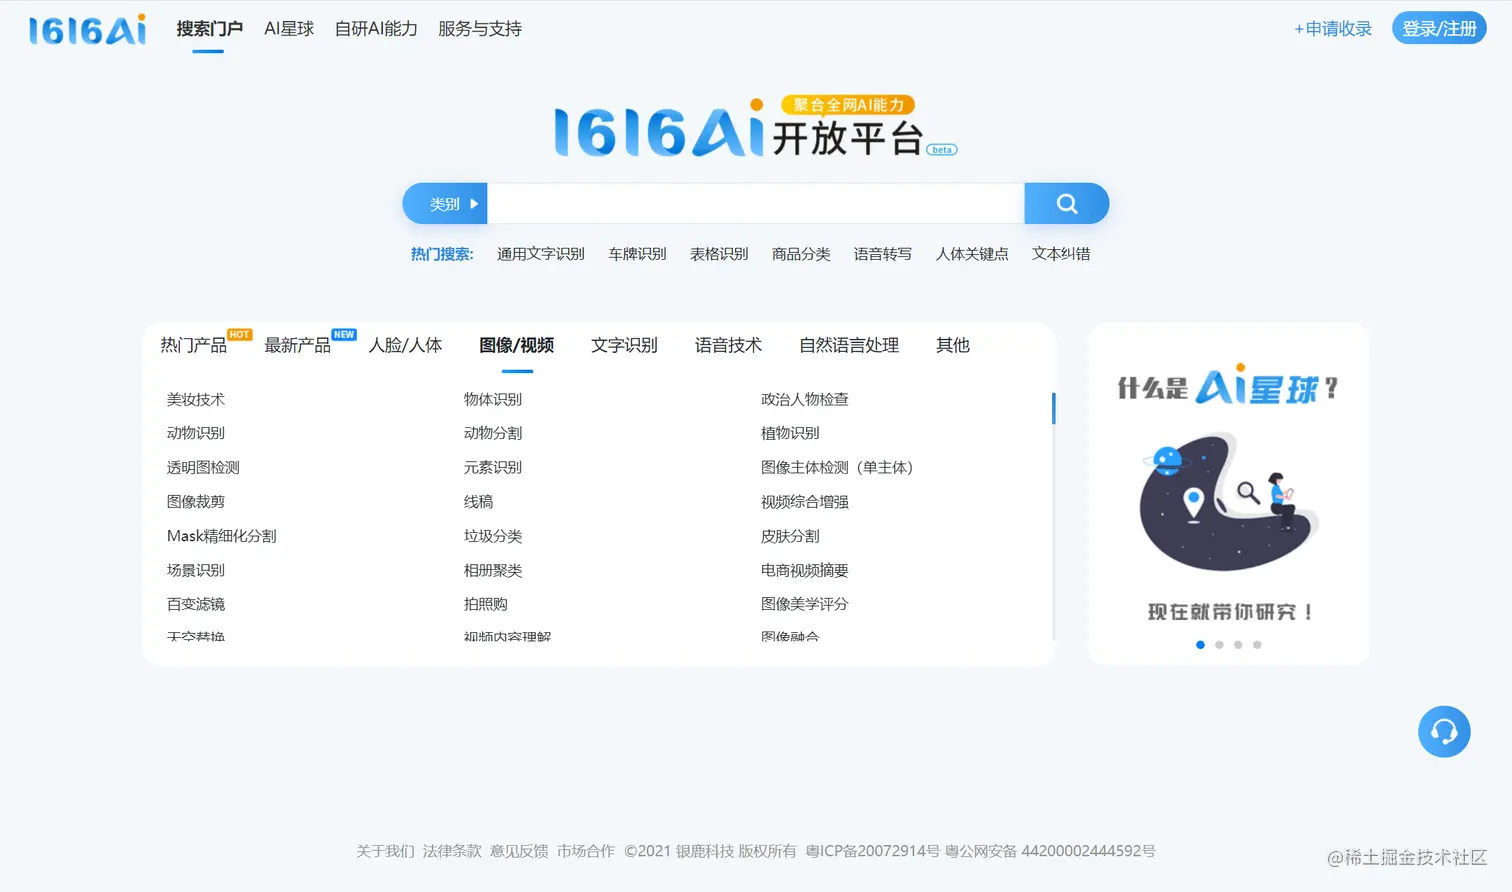Open the 政治人物检查 product
The image size is (1512, 892).
point(805,399)
